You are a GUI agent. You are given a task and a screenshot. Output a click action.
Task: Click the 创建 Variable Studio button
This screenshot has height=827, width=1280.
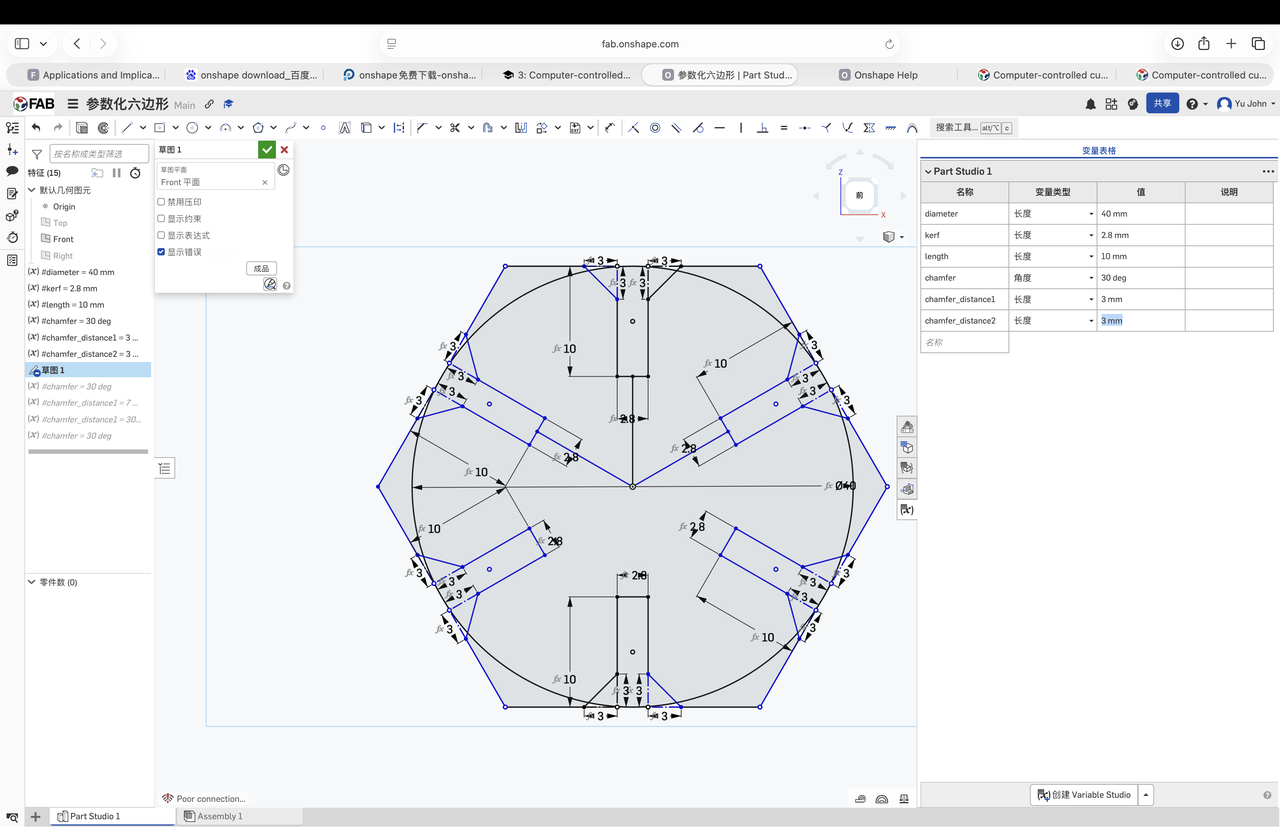[x=1084, y=795]
